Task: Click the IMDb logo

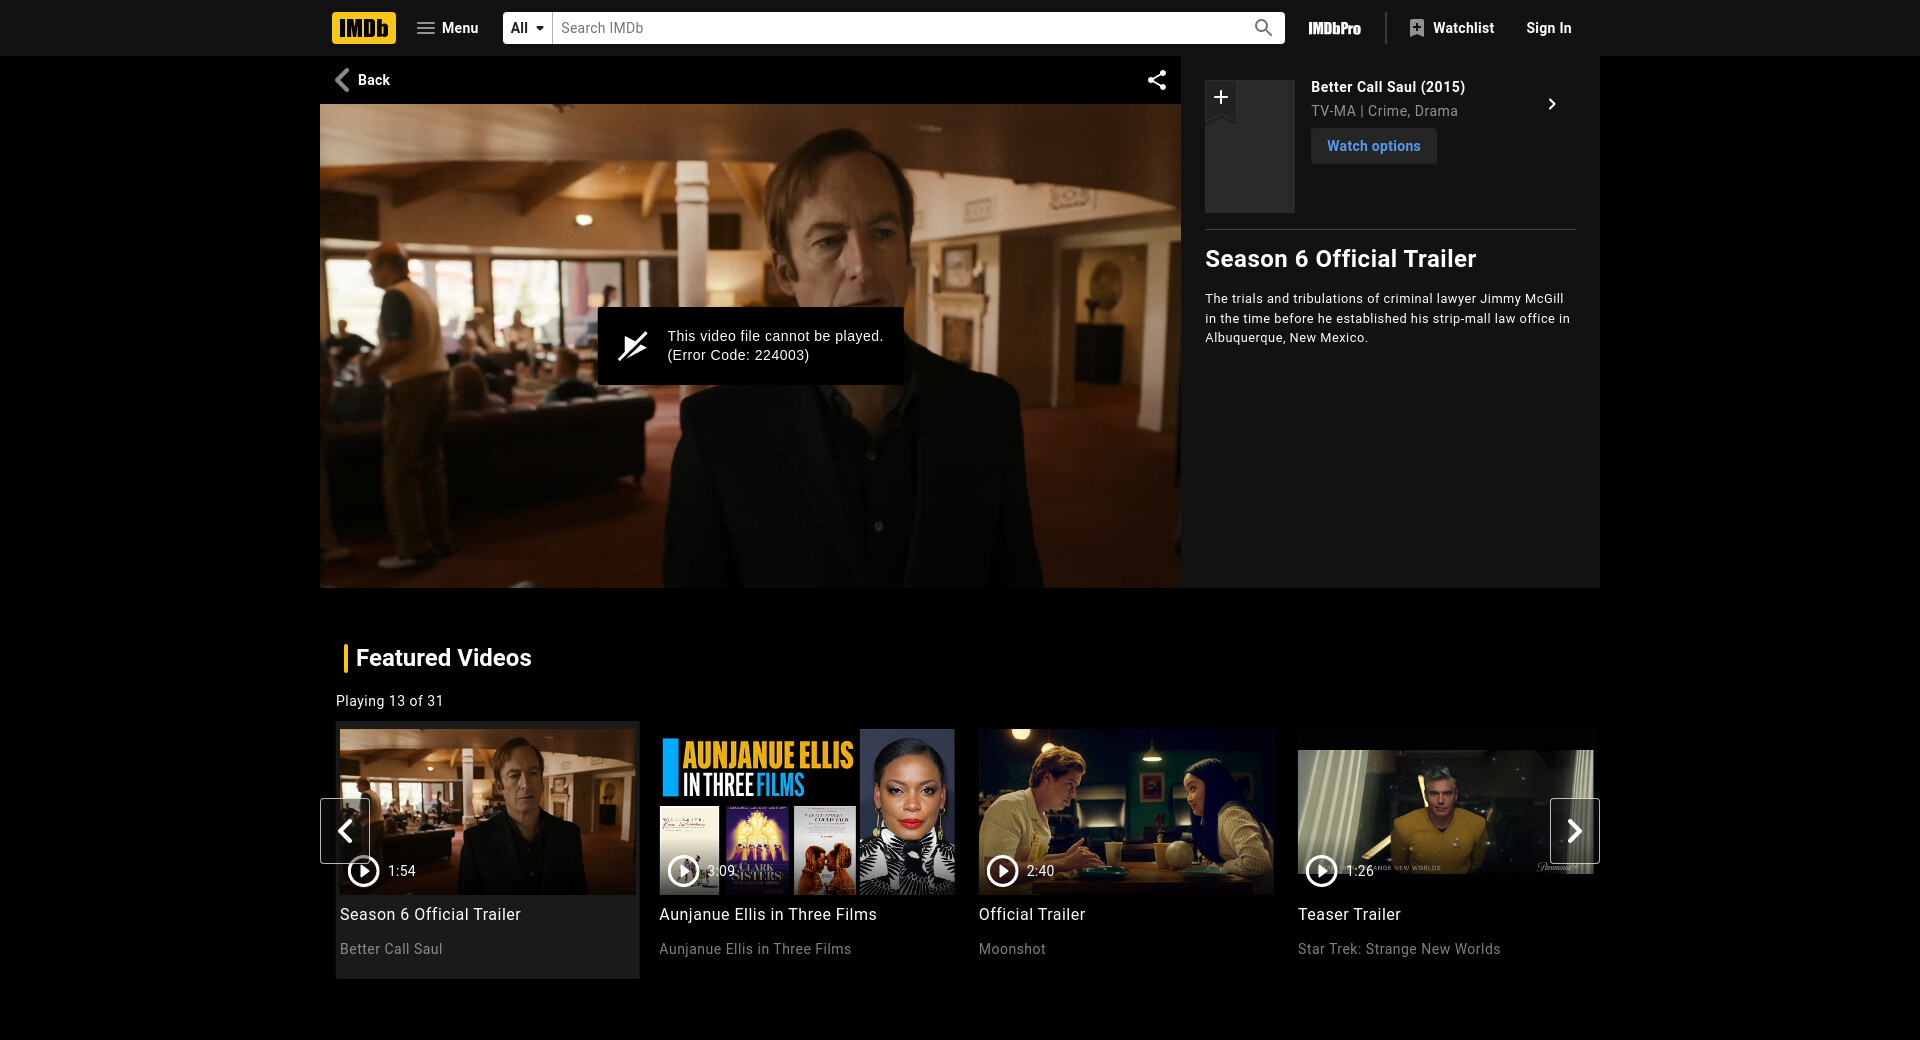Action: click(363, 28)
